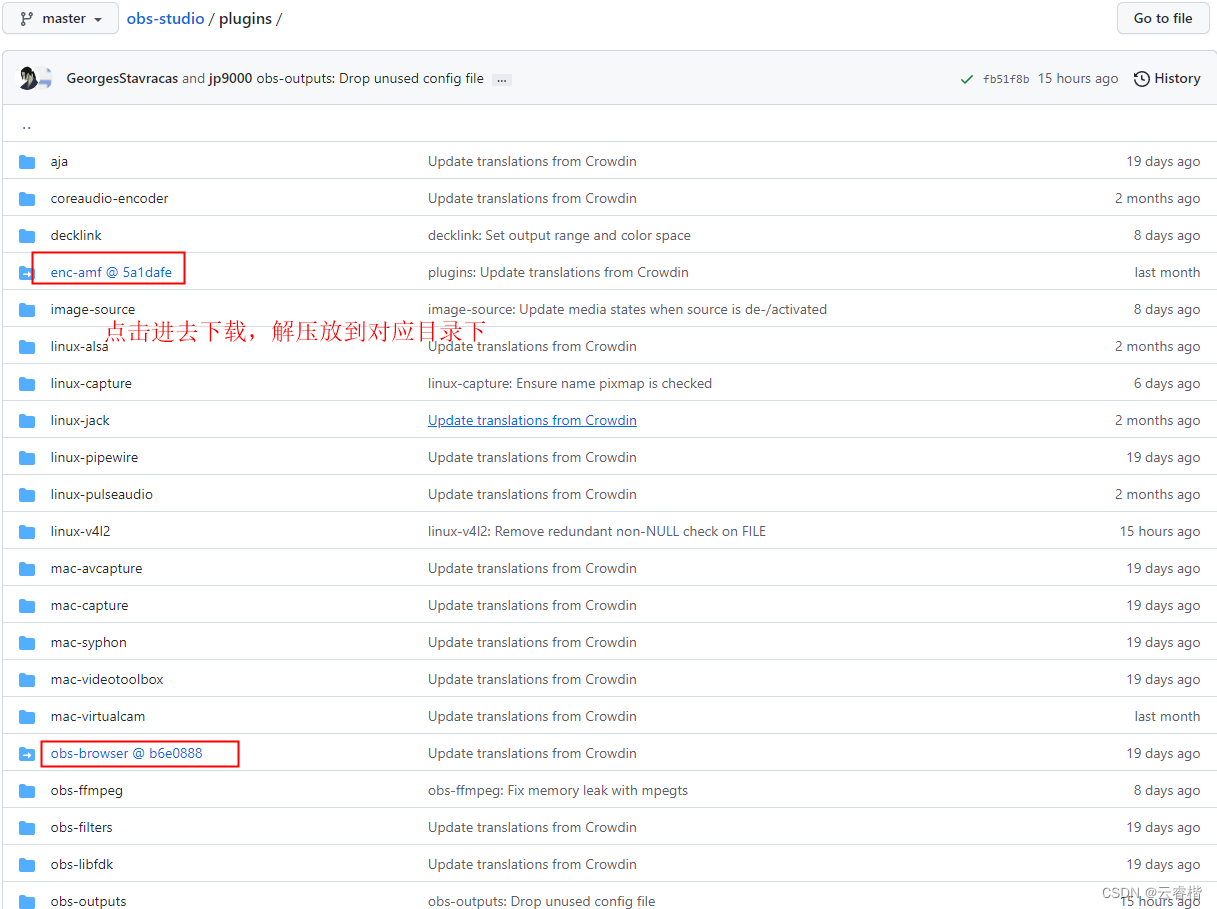Click the mac-capture folder icon
Image resolution: width=1217 pixels, height=909 pixels.
pyautogui.click(x=27, y=606)
